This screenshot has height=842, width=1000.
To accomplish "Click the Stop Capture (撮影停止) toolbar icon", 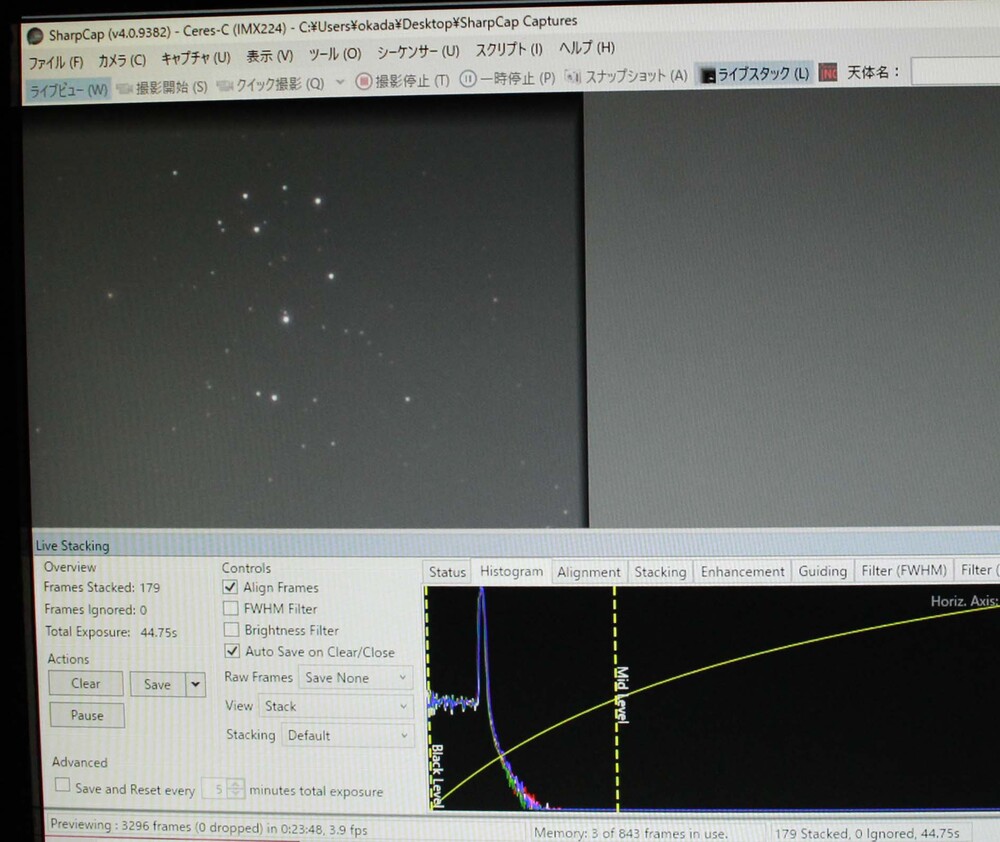I will (365, 80).
